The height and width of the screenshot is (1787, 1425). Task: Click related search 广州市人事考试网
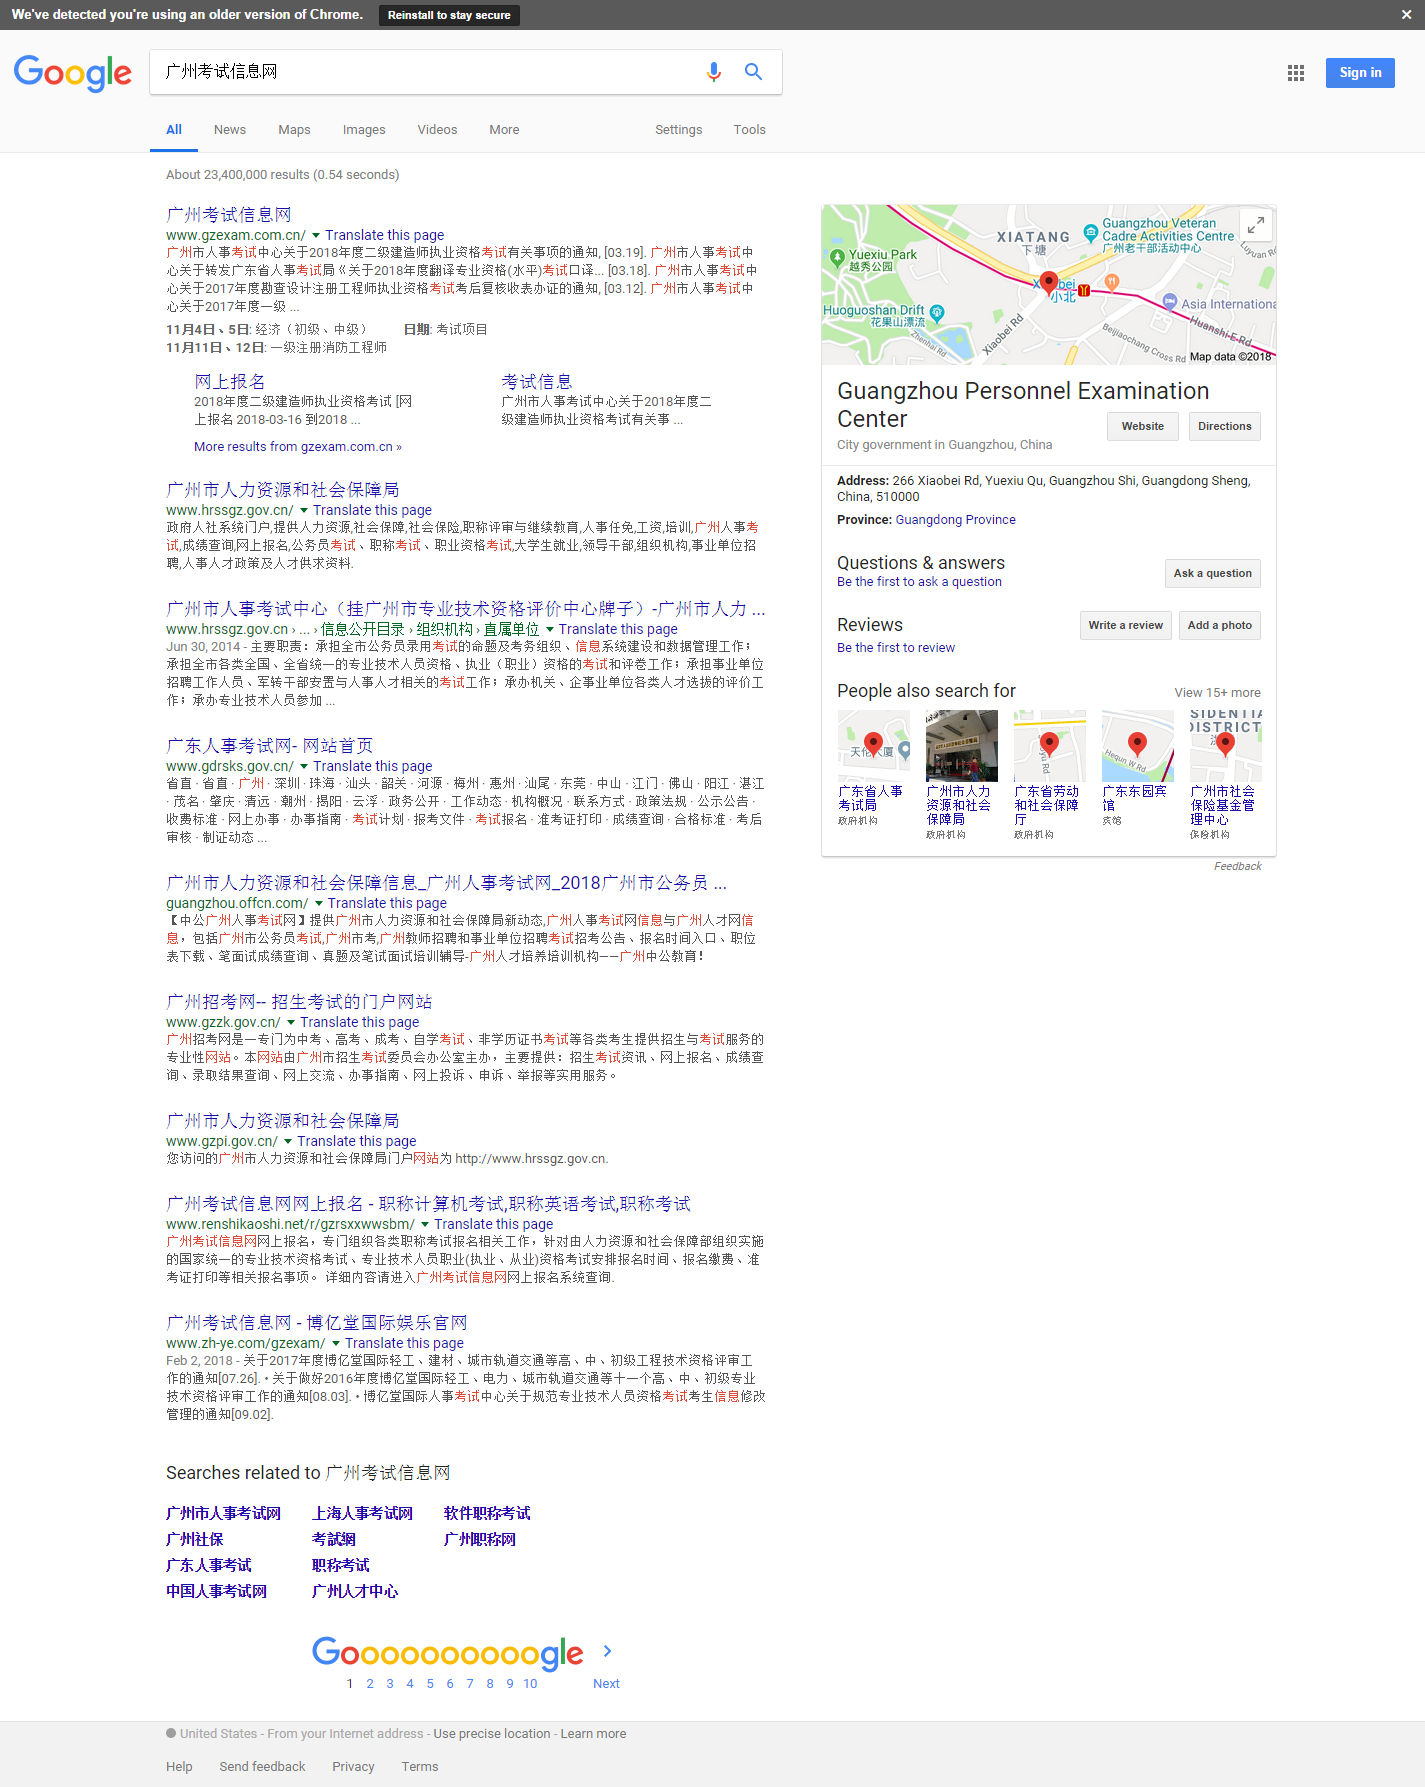click(x=223, y=1514)
